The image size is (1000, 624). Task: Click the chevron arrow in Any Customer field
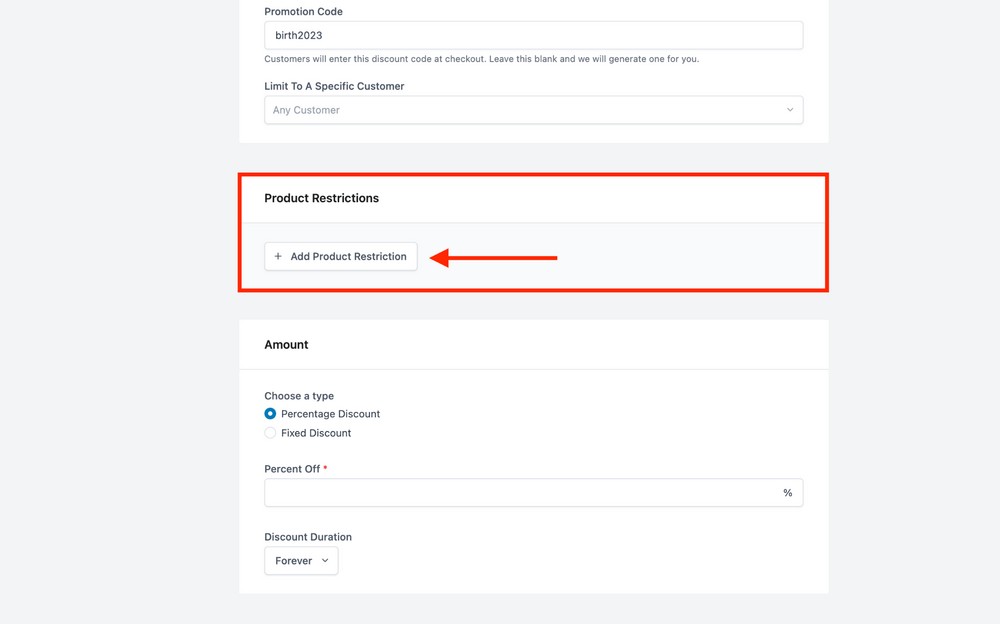tap(790, 110)
